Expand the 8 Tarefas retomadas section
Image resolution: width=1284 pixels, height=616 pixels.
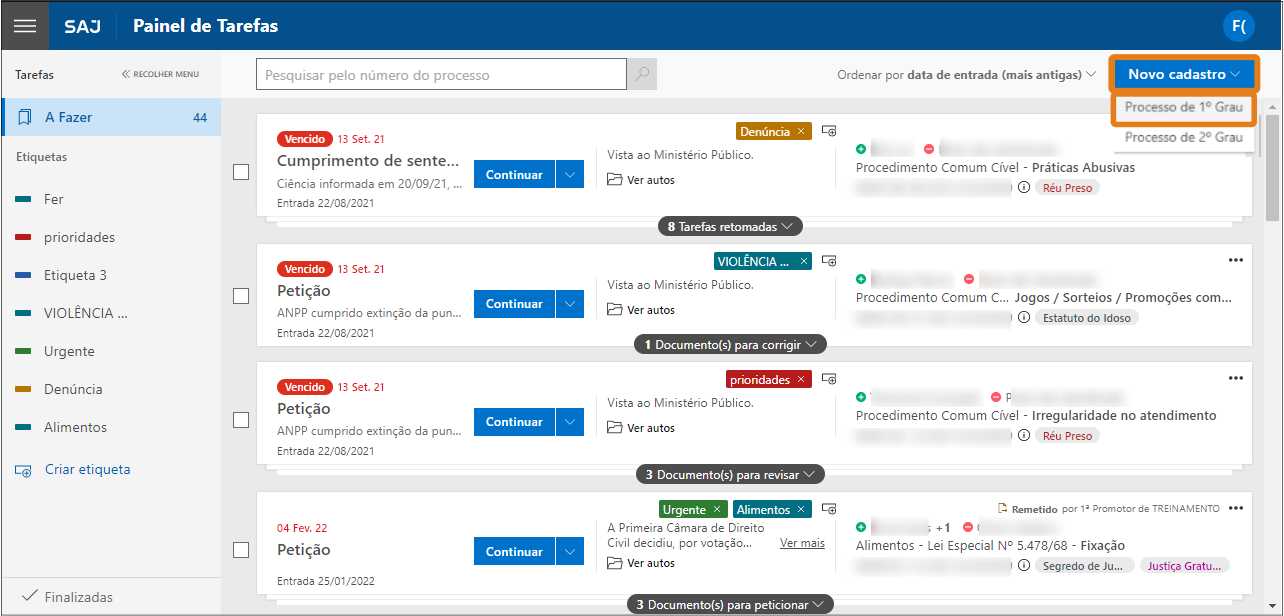click(730, 227)
